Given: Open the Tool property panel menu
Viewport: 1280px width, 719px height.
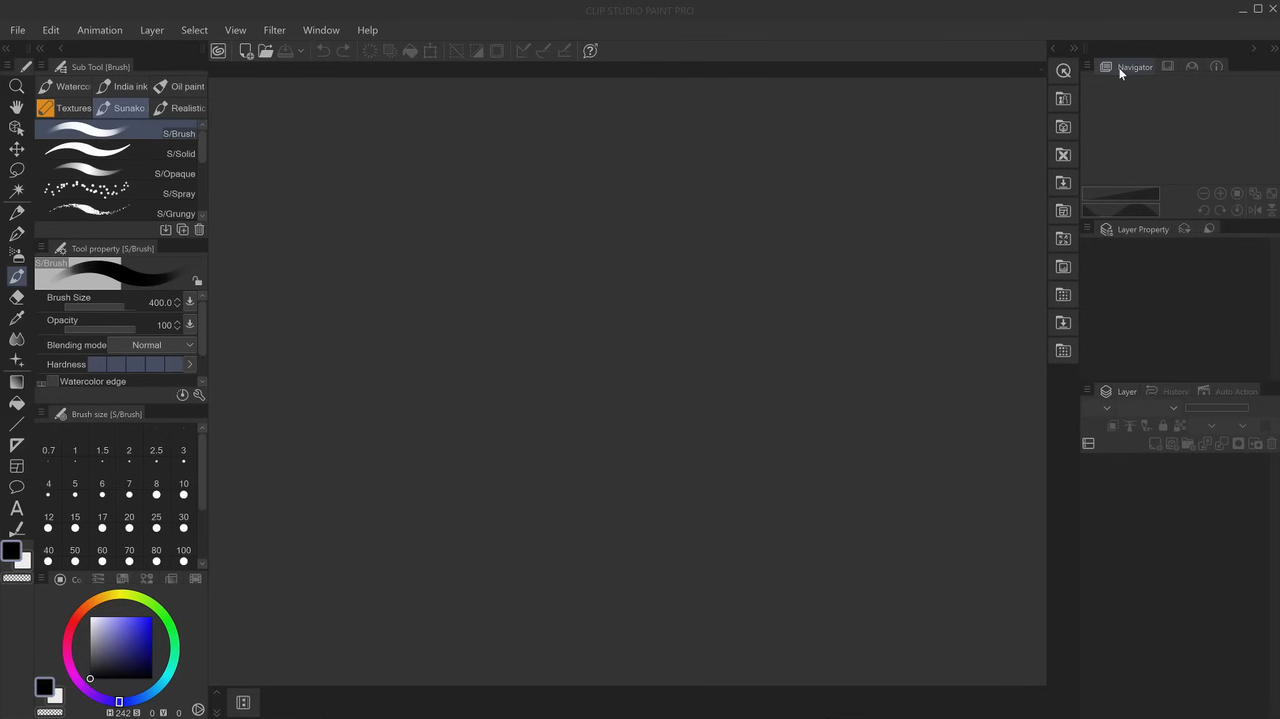Looking at the screenshot, I should coord(41,248).
